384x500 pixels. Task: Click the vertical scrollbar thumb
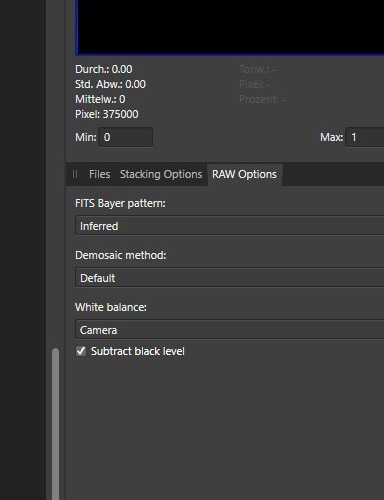(56, 423)
